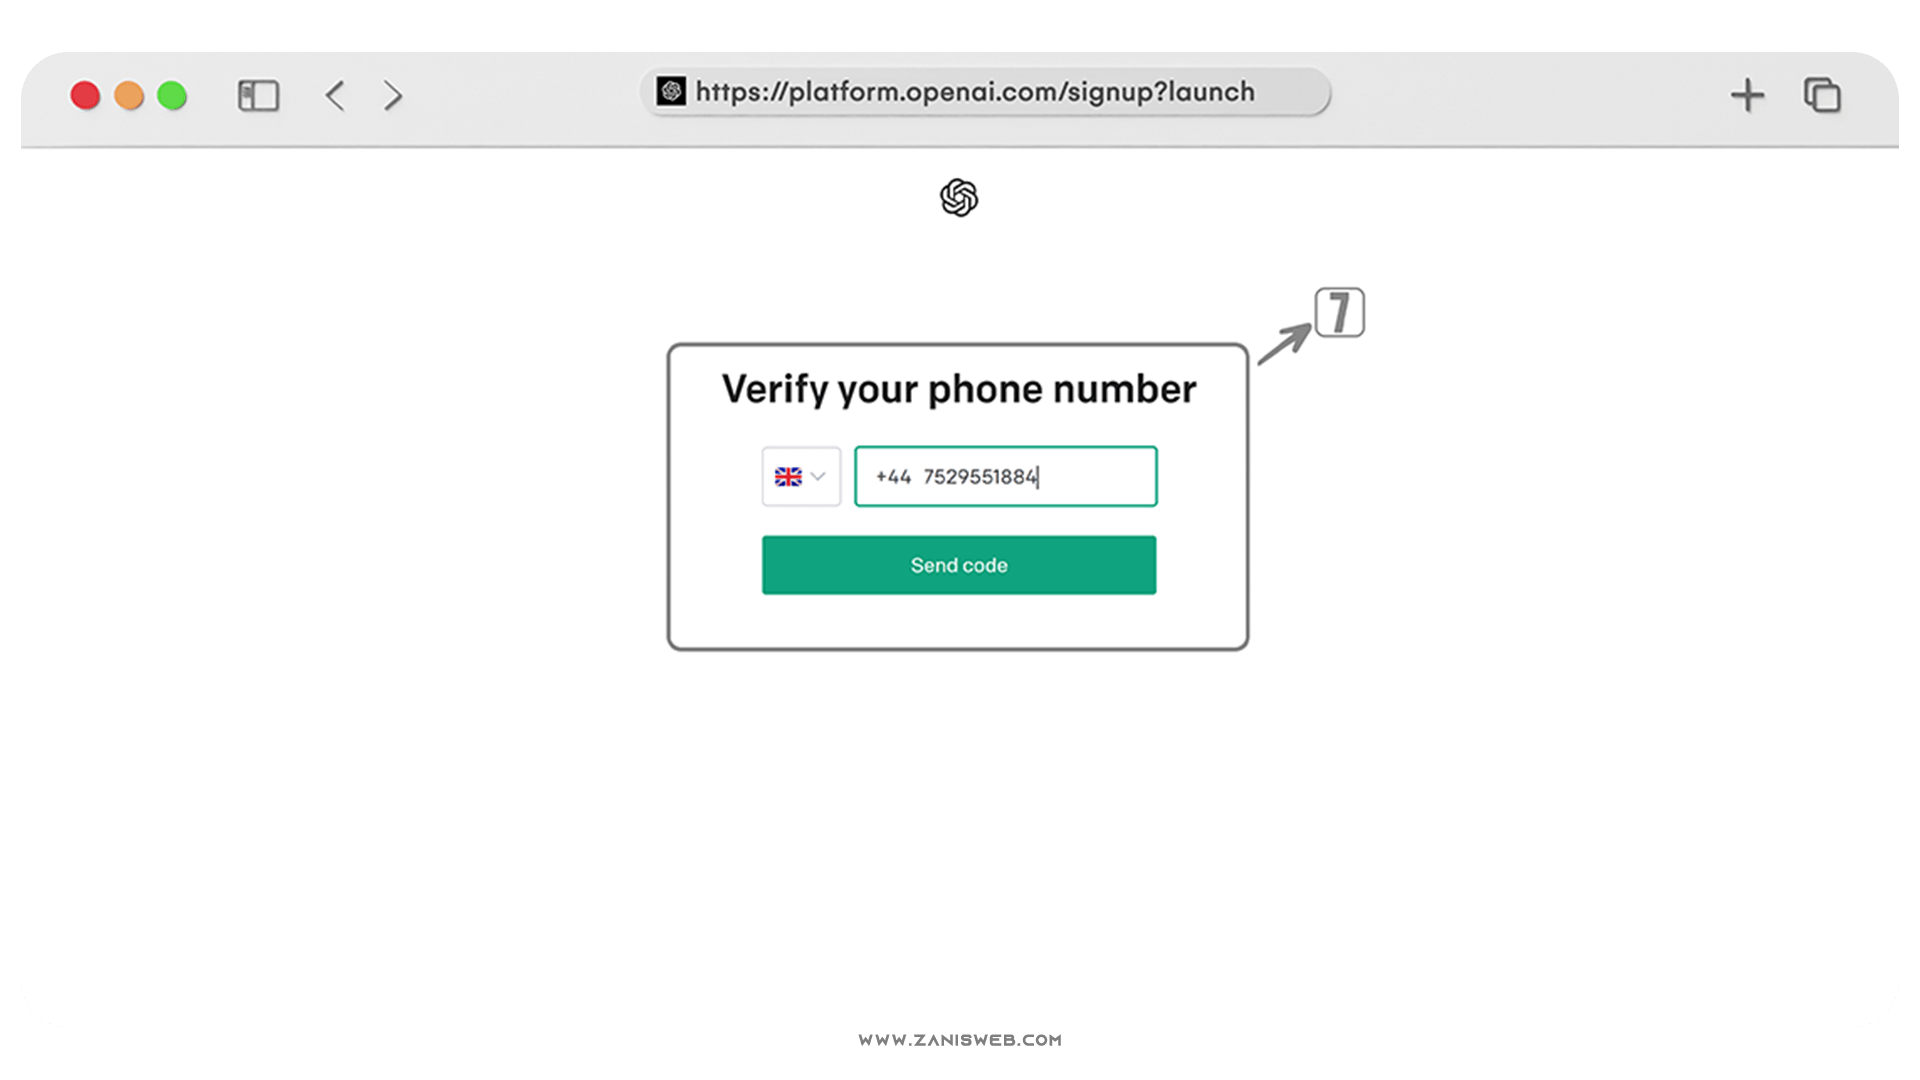Click the browser forward navigation arrow
The image size is (1920, 1080).
[392, 95]
